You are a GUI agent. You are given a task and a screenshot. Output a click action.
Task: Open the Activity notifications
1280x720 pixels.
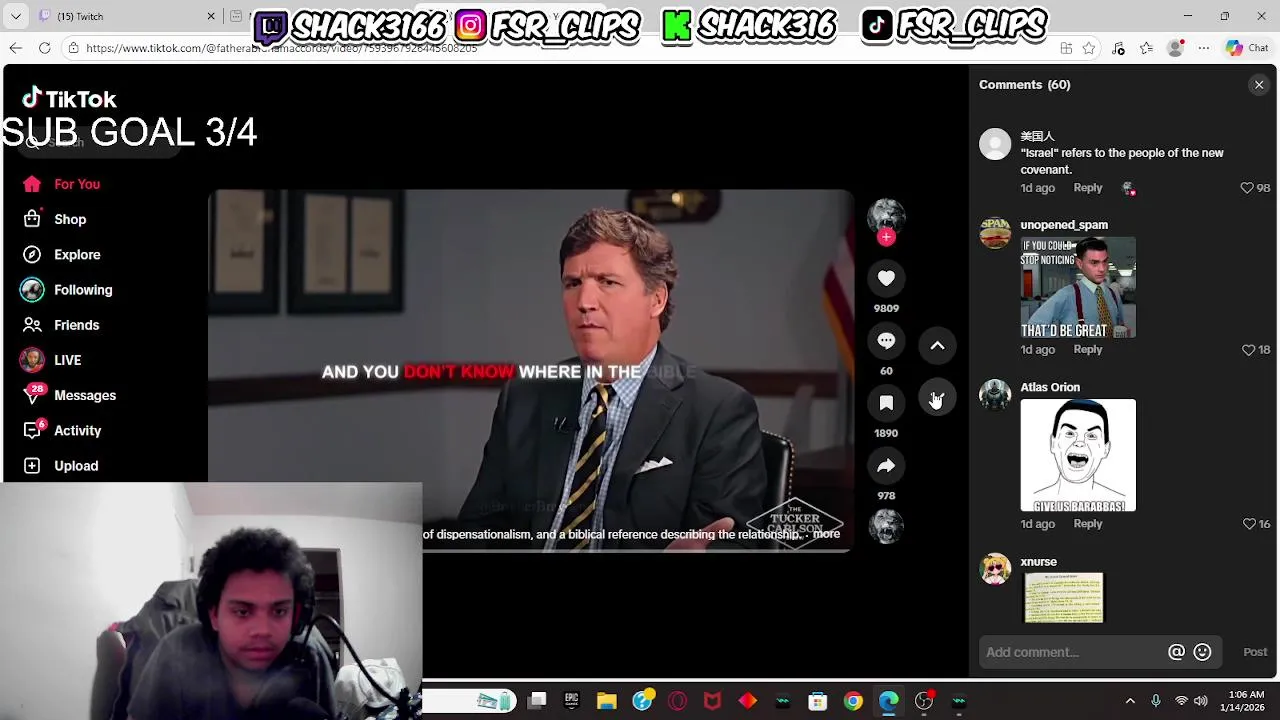(78, 430)
